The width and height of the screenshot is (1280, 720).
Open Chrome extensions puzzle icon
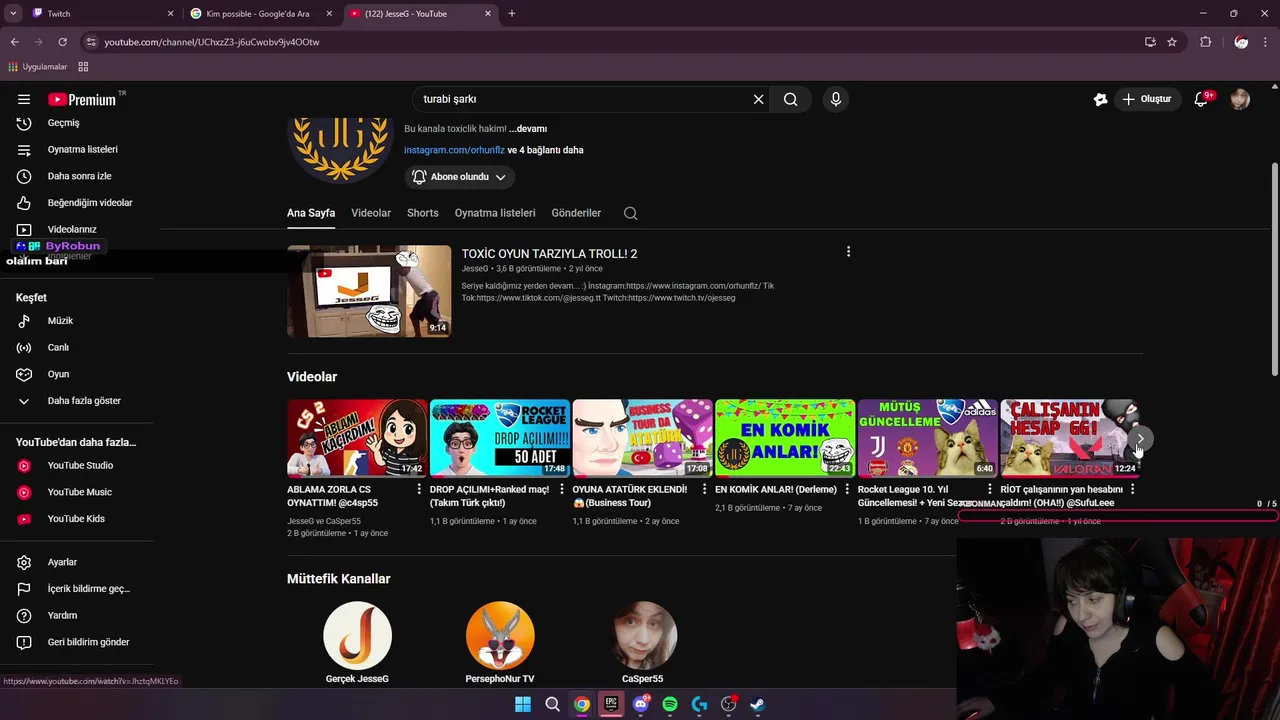[1205, 42]
